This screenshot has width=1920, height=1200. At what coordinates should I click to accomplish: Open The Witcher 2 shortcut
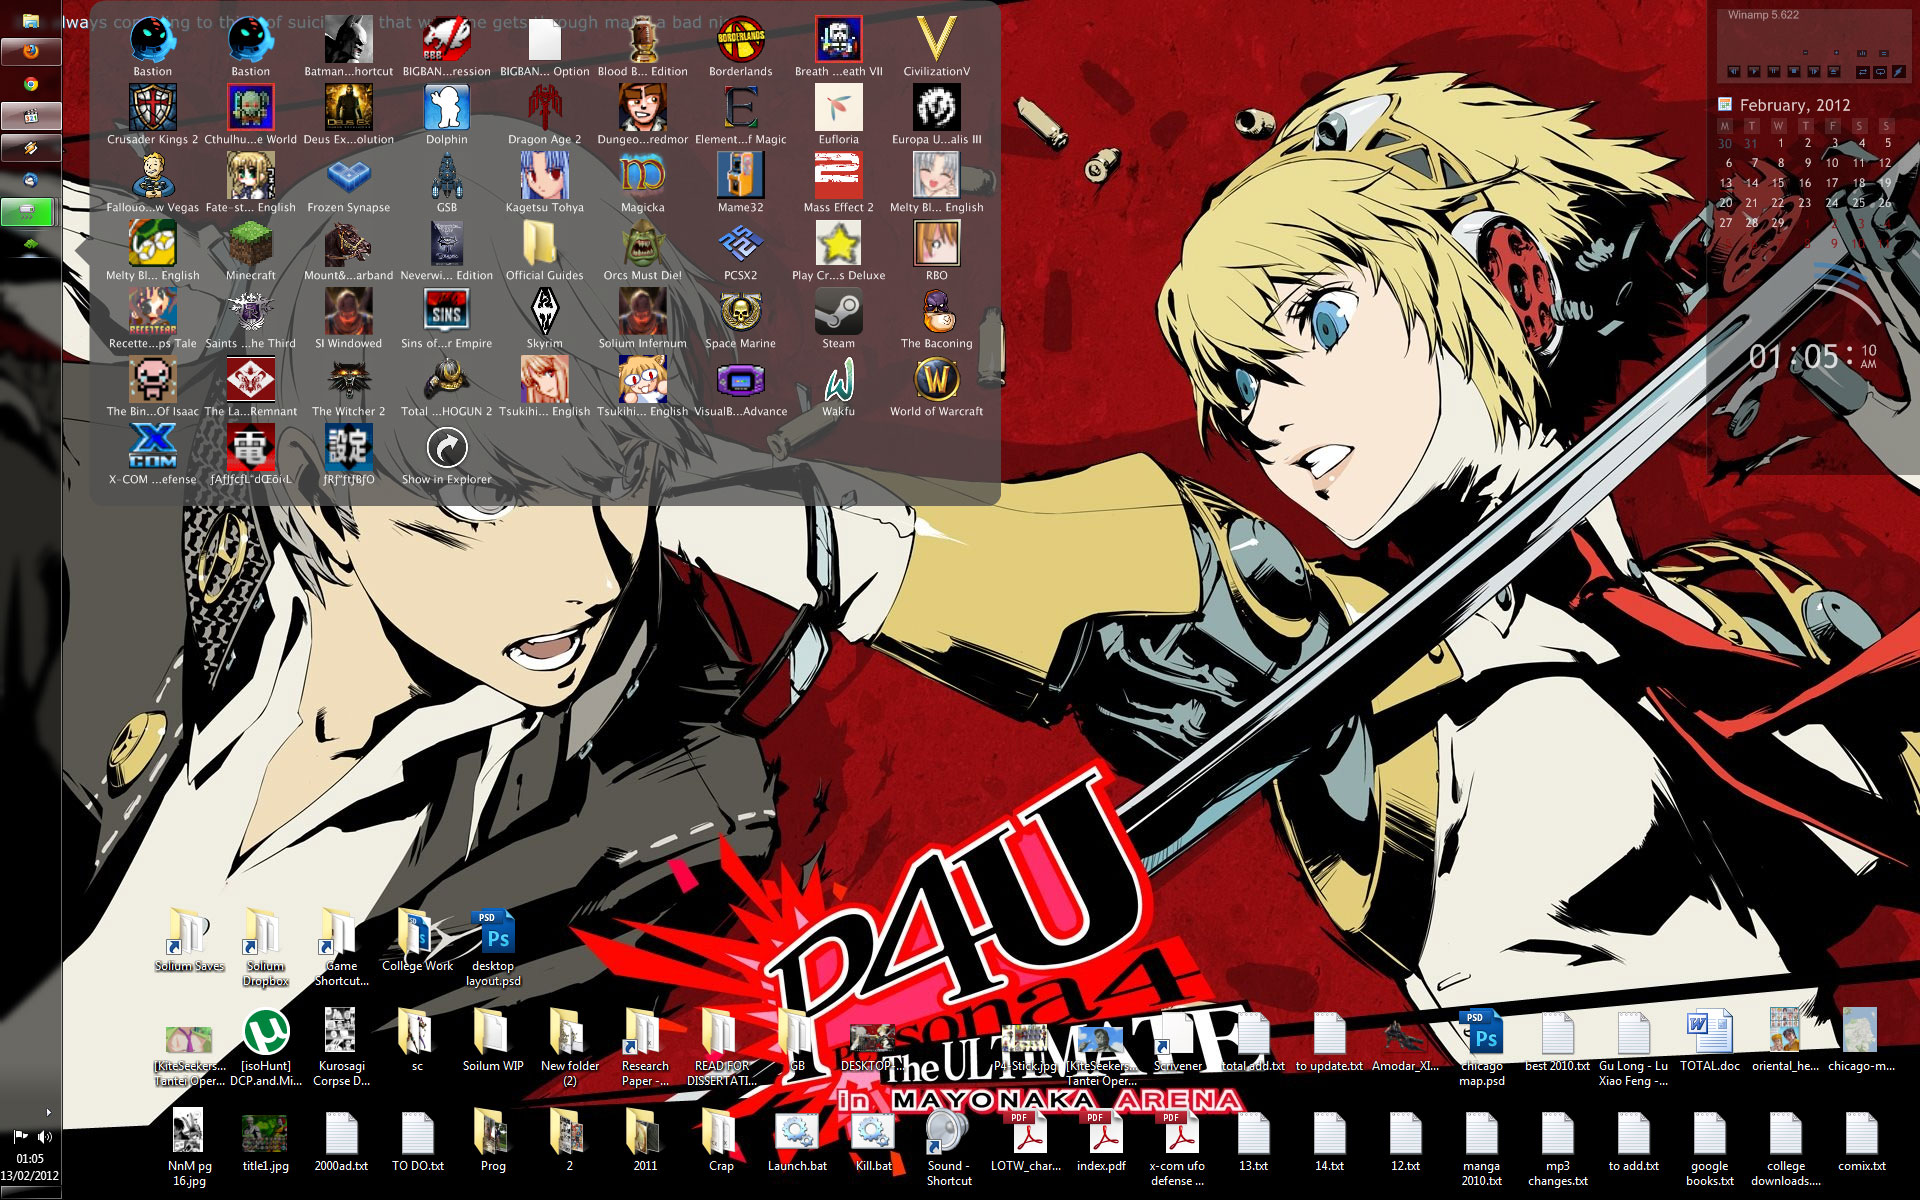click(x=348, y=387)
